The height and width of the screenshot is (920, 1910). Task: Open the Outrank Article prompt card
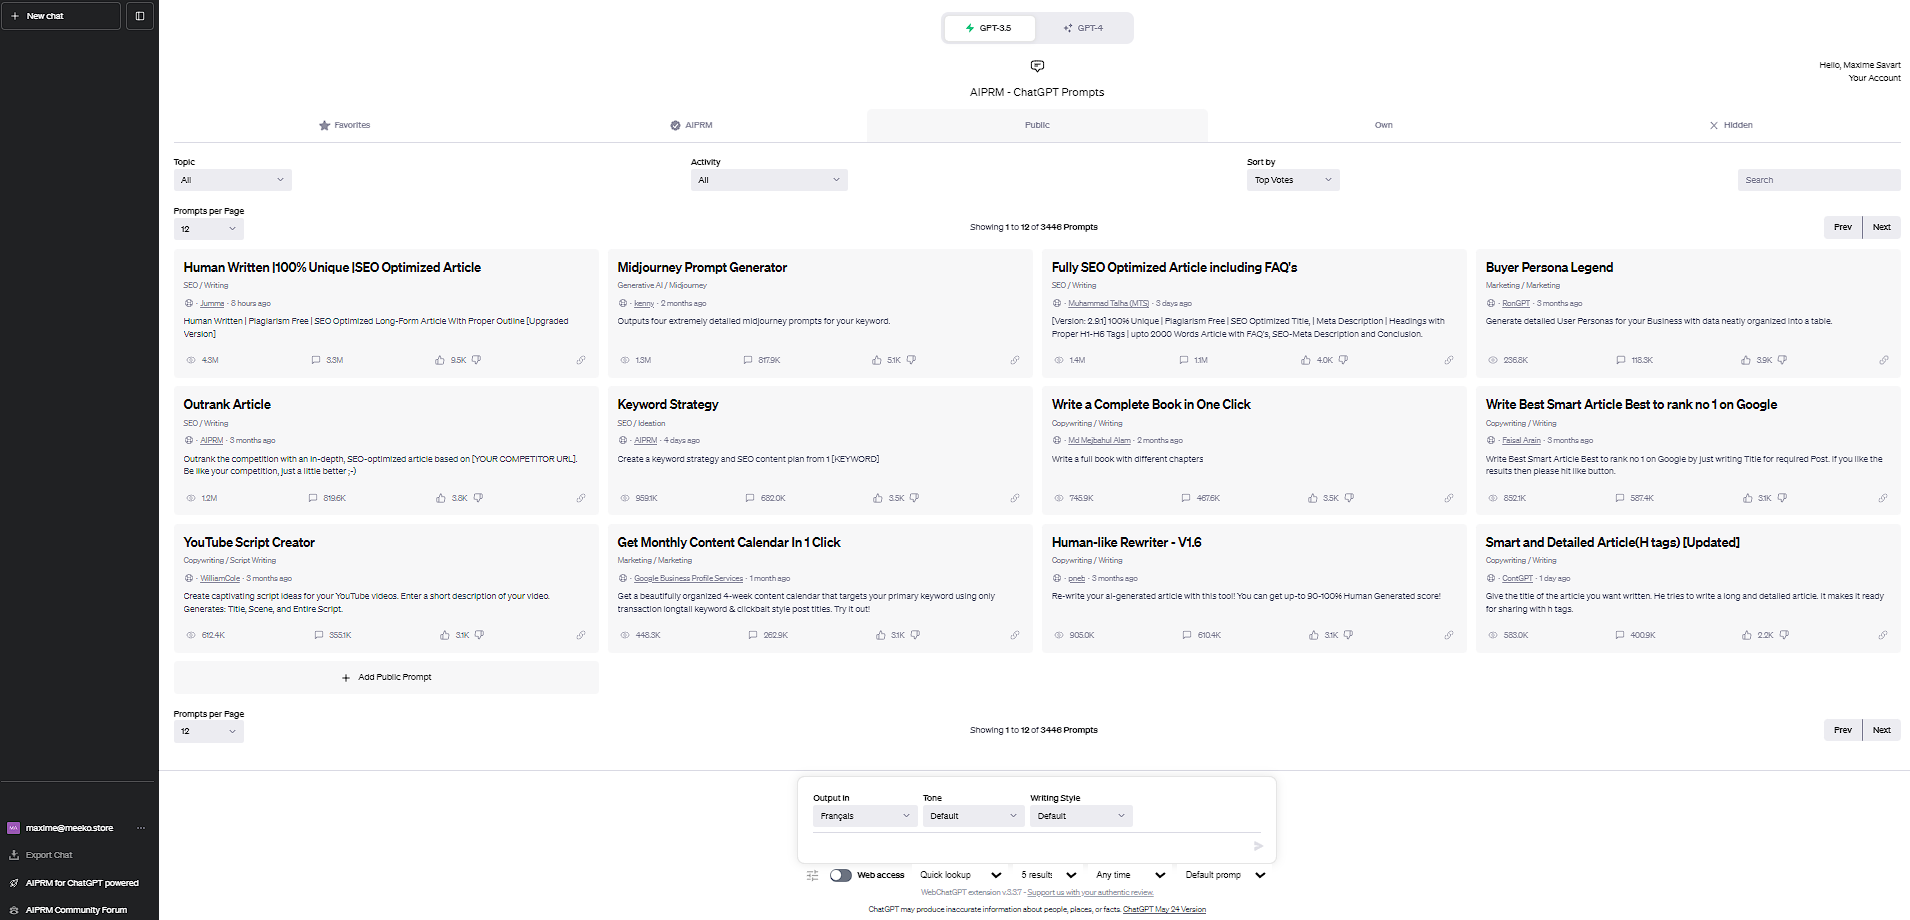pyautogui.click(x=386, y=450)
